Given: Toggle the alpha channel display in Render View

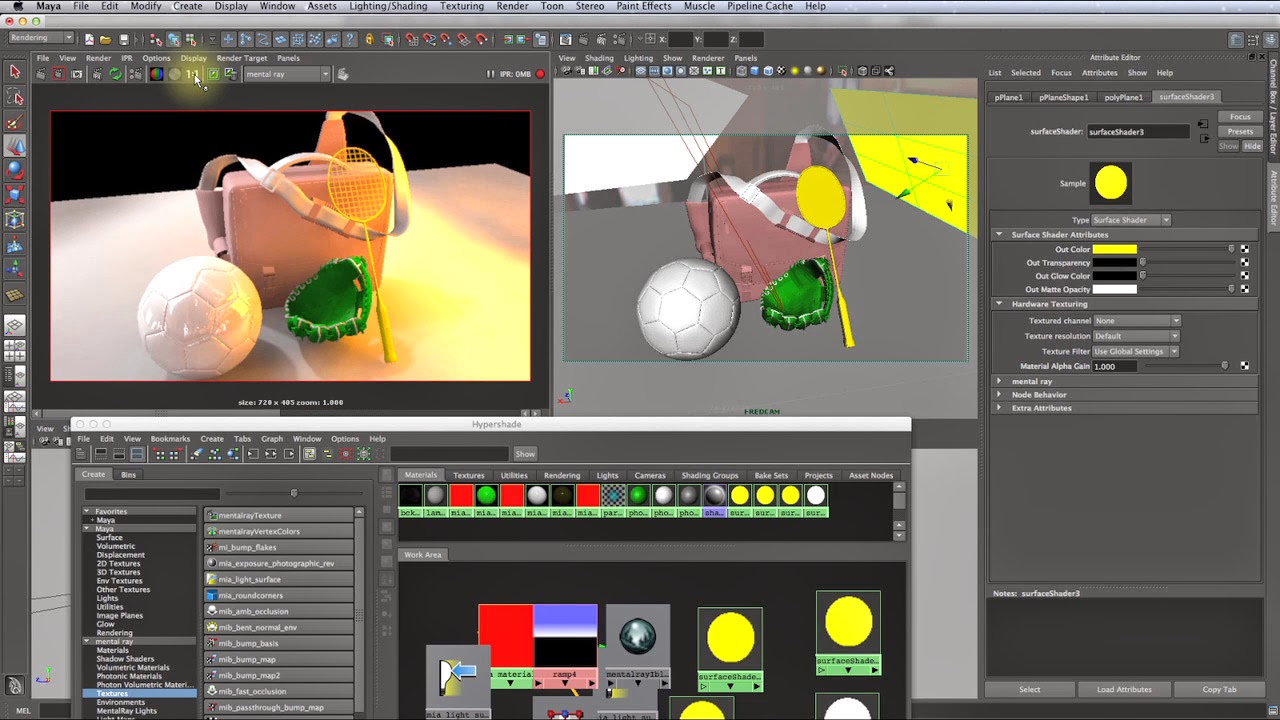Looking at the screenshot, I should pos(173,75).
